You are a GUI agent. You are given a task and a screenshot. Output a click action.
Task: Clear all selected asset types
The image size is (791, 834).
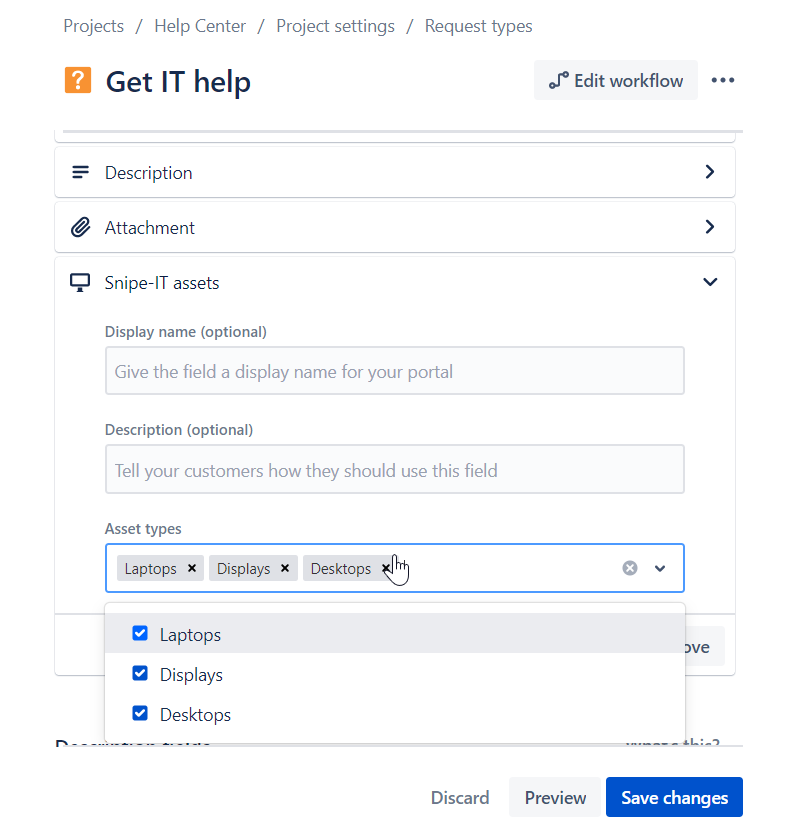click(x=630, y=568)
